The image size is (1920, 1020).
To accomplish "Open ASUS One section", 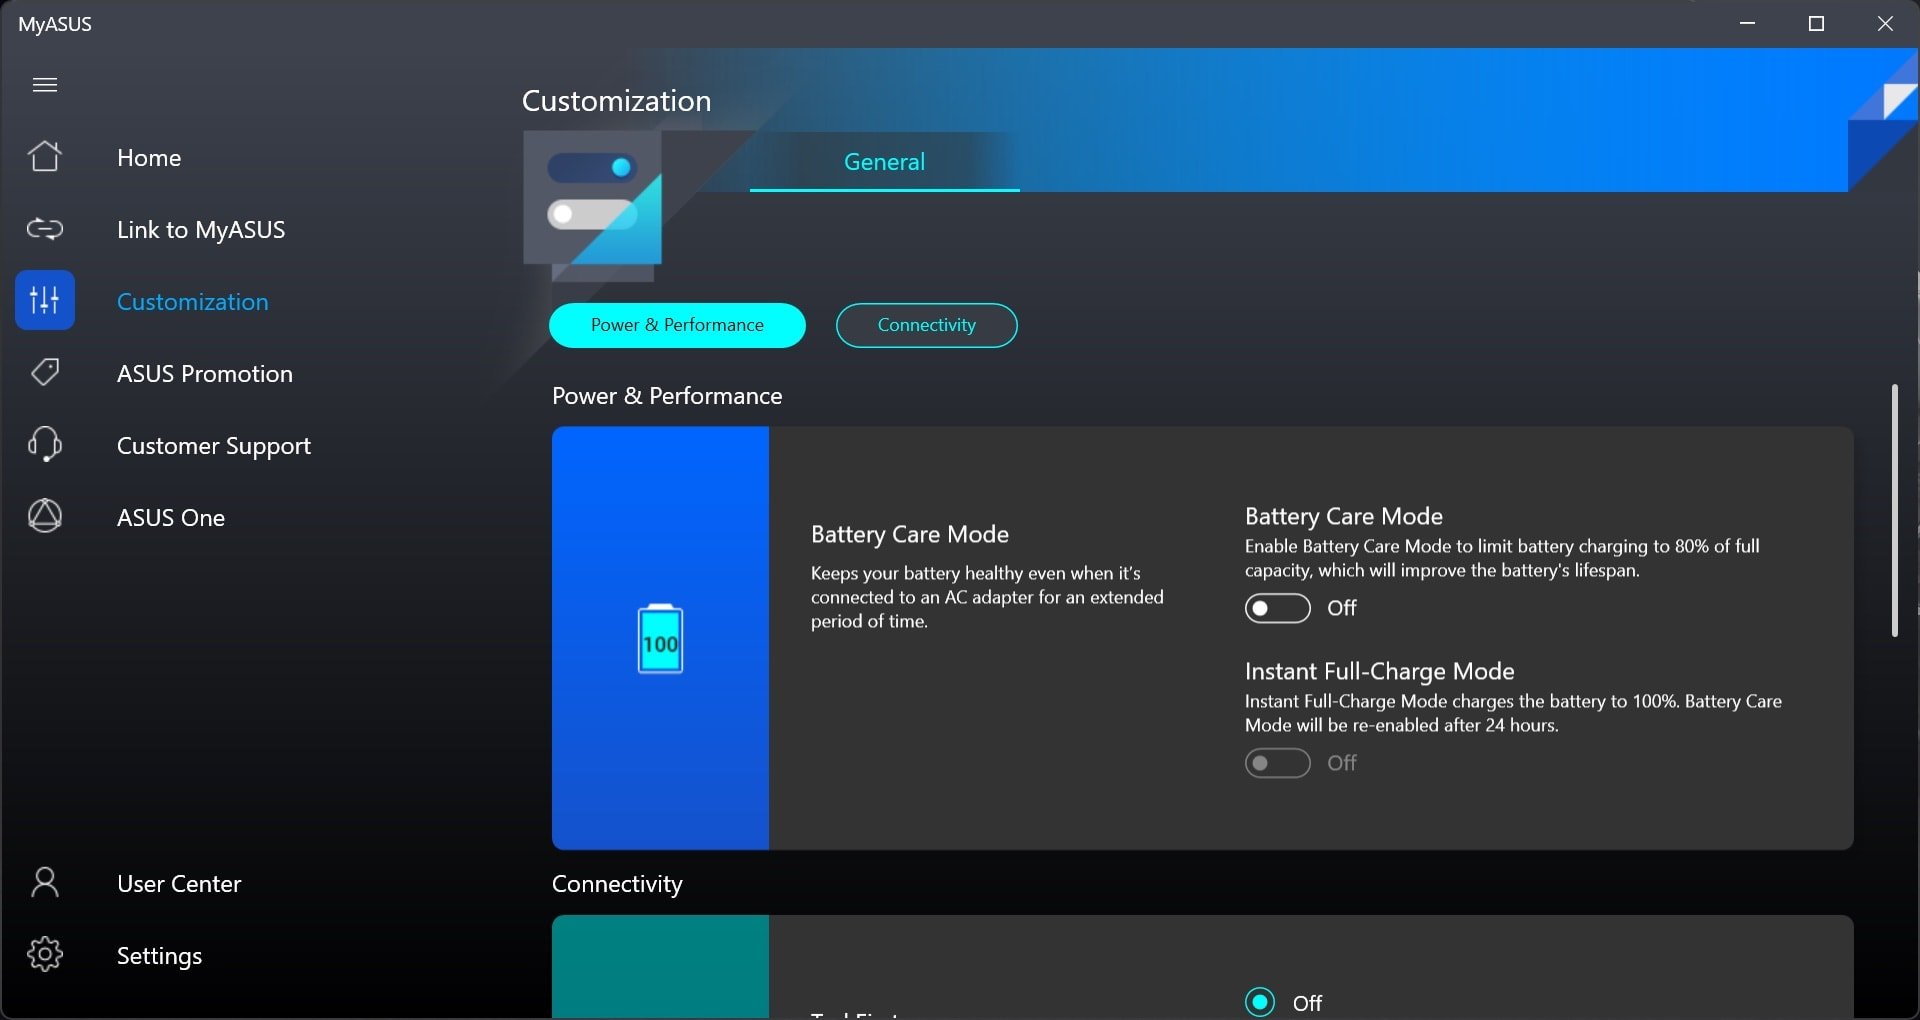I will pyautogui.click(x=171, y=518).
